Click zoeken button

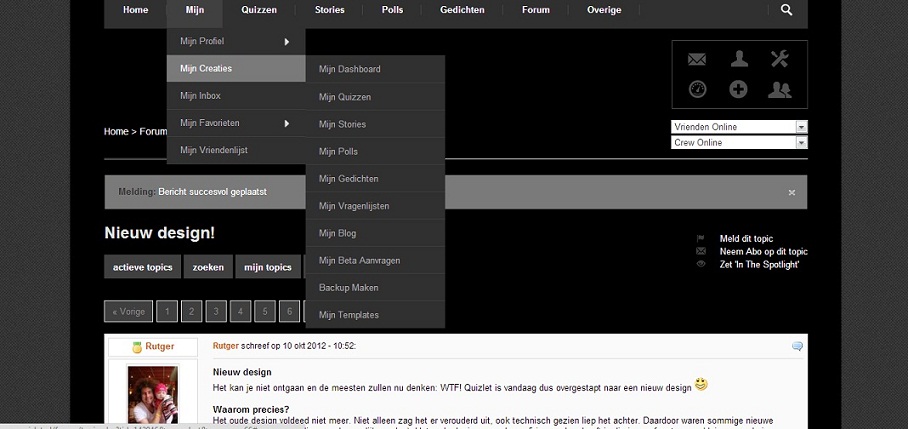pyautogui.click(x=208, y=267)
